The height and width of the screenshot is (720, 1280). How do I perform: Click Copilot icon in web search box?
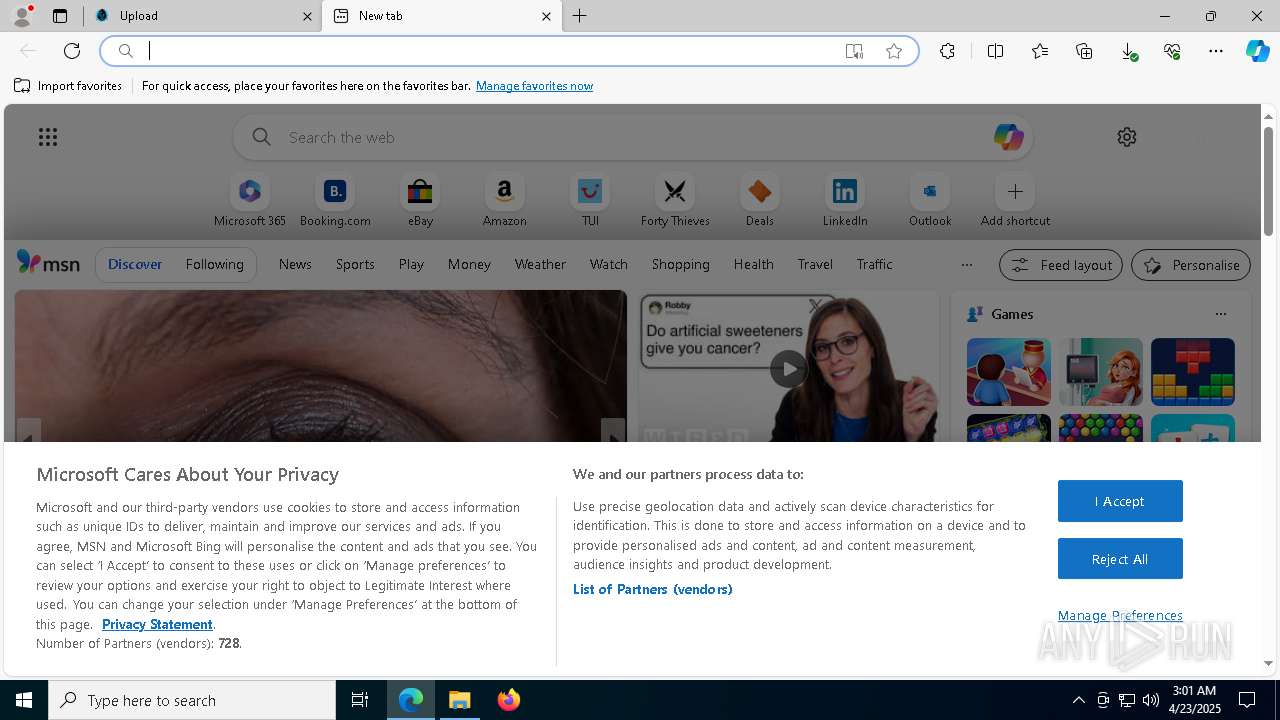coord(1008,137)
